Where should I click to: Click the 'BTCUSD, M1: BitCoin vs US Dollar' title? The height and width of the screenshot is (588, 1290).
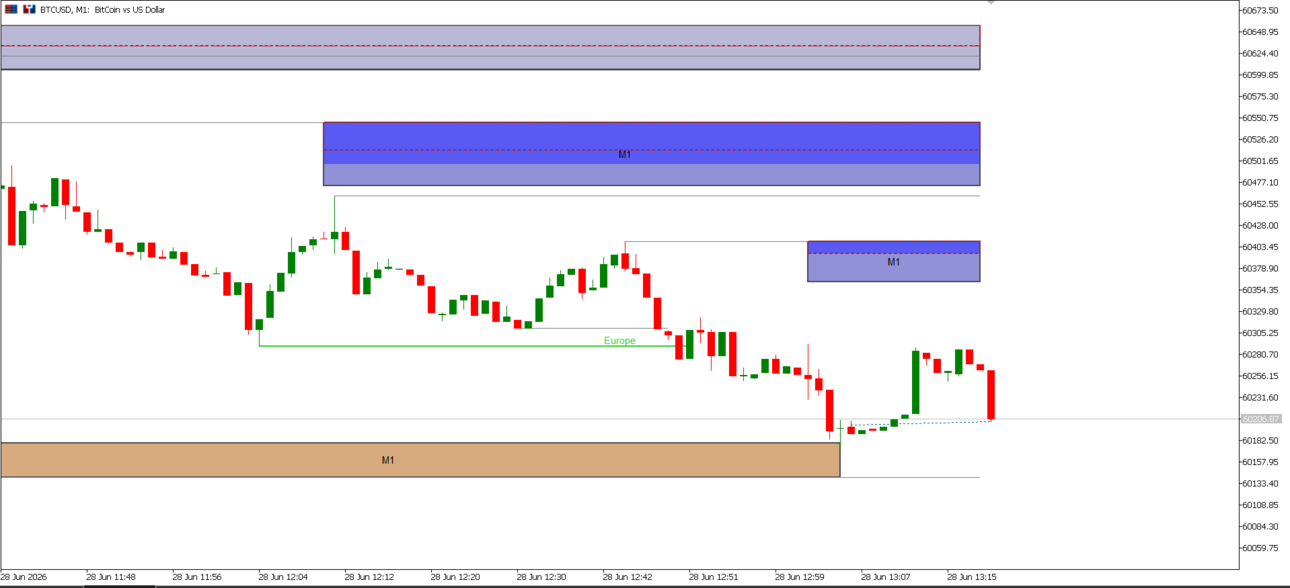tap(103, 9)
